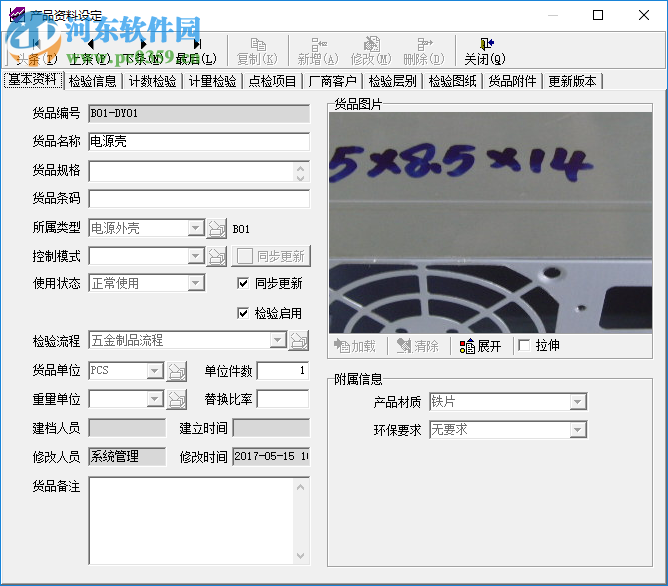Click the 替换比率 input field
This screenshot has width=668, height=586.
coord(283,399)
